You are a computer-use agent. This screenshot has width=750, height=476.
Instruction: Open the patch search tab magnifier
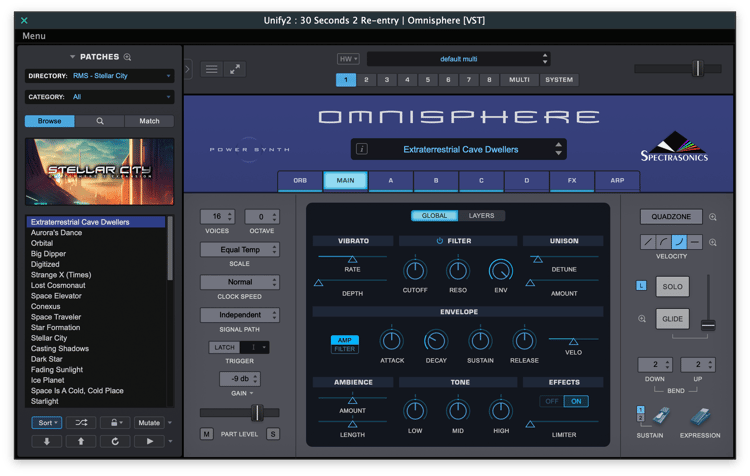click(99, 121)
